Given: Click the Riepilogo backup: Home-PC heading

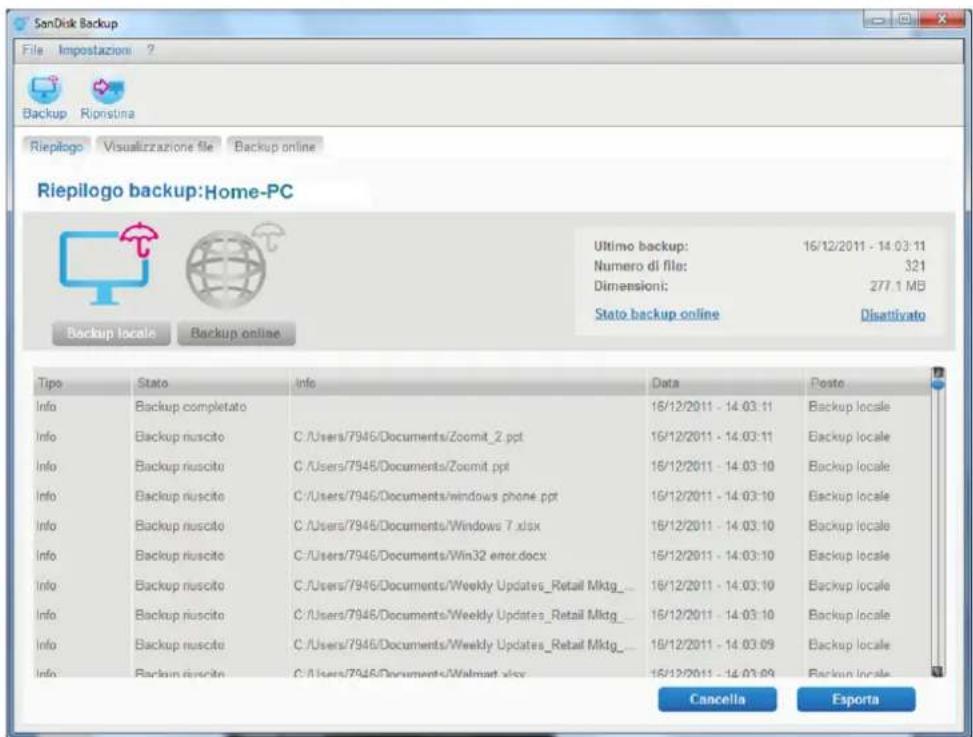Looking at the screenshot, I should [165, 191].
